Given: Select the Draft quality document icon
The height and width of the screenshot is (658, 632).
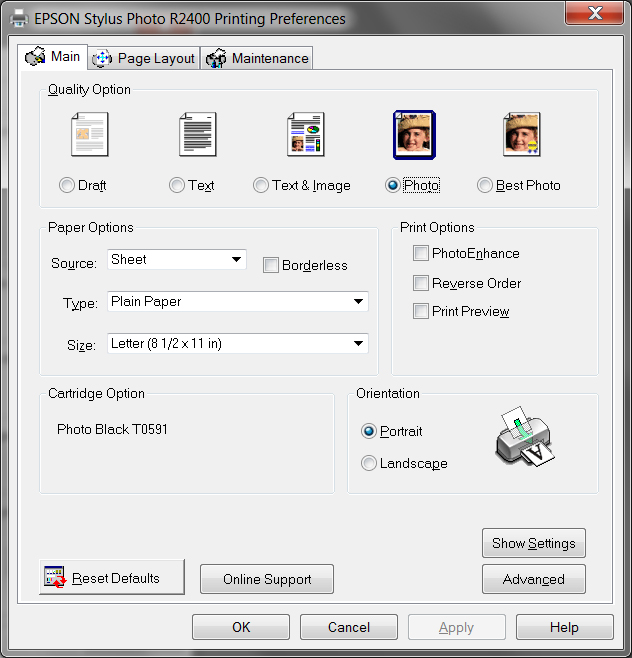Looking at the screenshot, I should pos(89,134).
